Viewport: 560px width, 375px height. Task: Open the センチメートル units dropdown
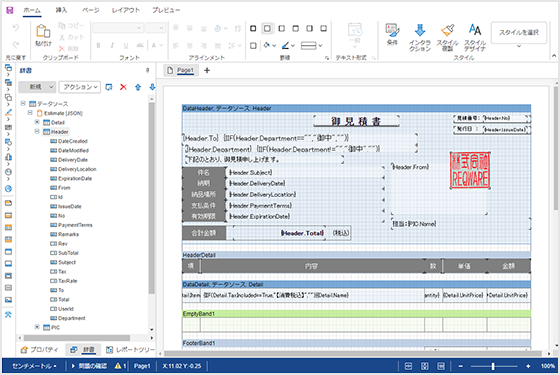click(34, 366)
